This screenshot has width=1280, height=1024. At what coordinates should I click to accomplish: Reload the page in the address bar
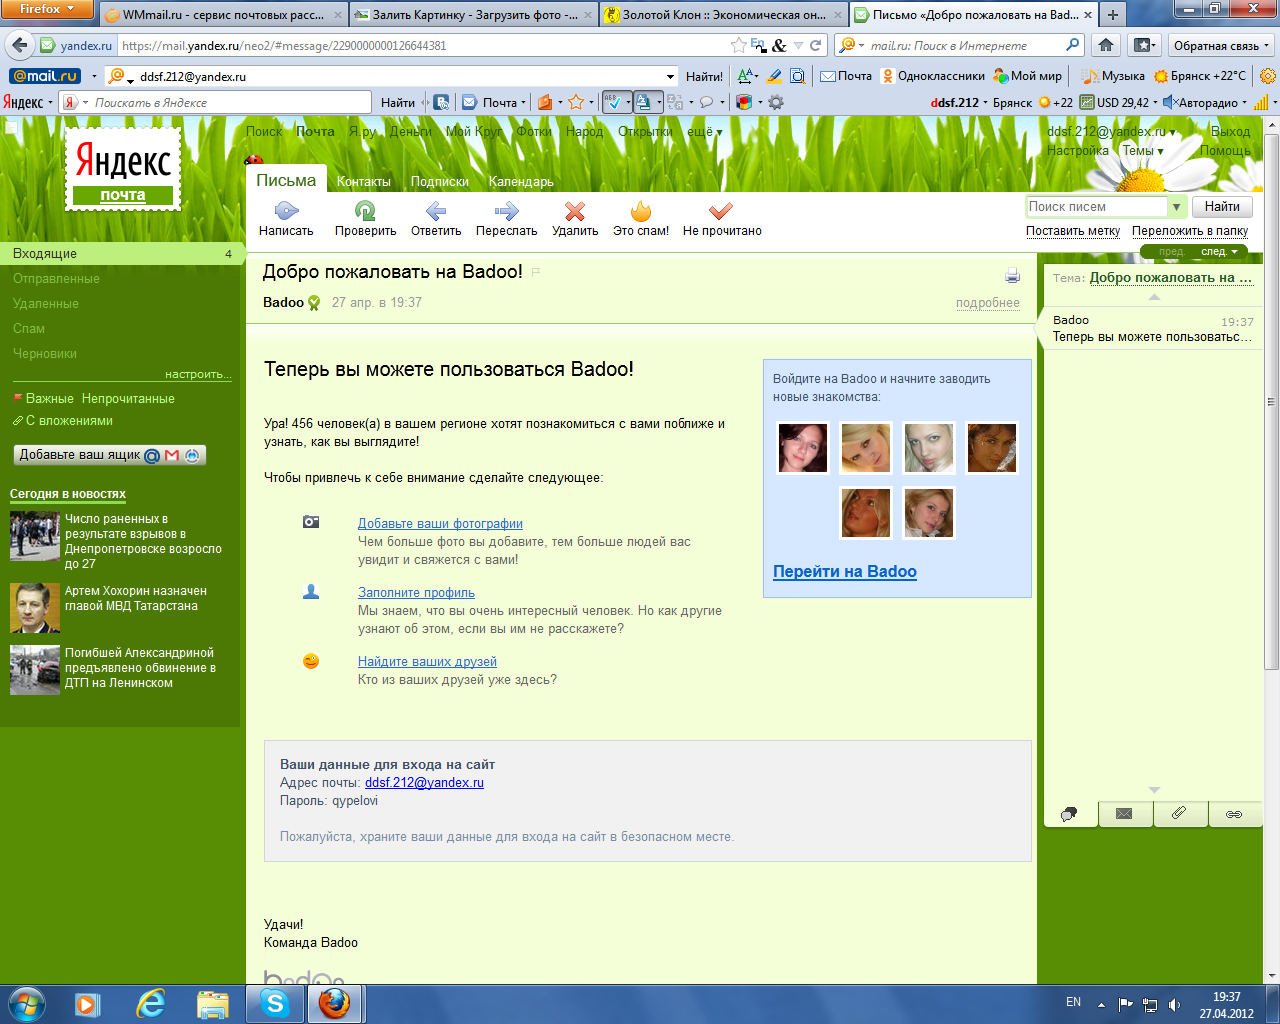click(816, 45)
